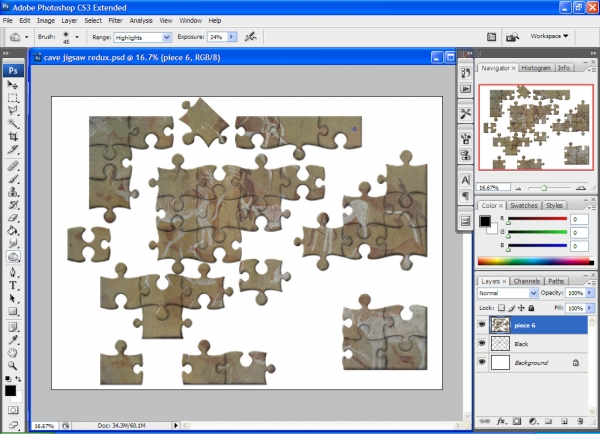600x434 pixels.
Task: Select the Eraser tool
Action: tap(13, 218)
